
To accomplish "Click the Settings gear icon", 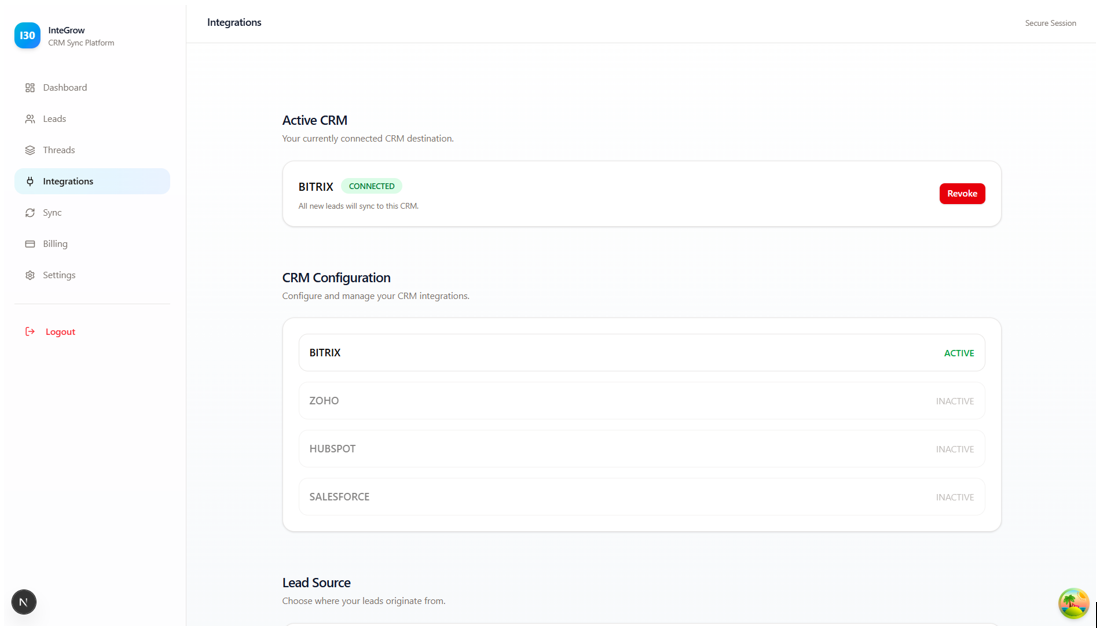I will pos(29,275).
